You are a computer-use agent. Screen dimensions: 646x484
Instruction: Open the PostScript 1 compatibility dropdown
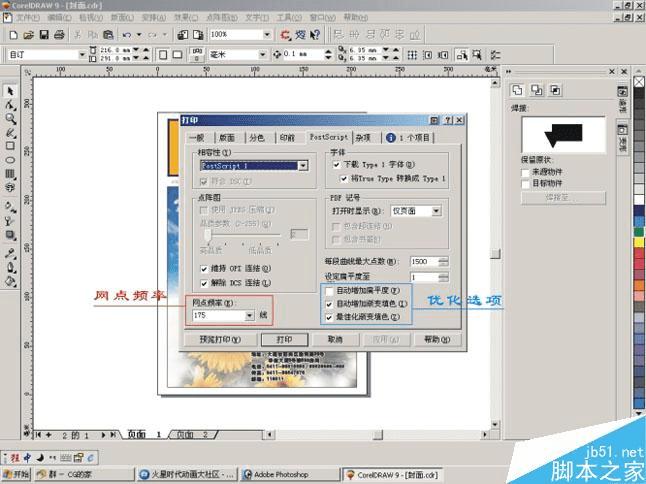click(x=303, y=166)
